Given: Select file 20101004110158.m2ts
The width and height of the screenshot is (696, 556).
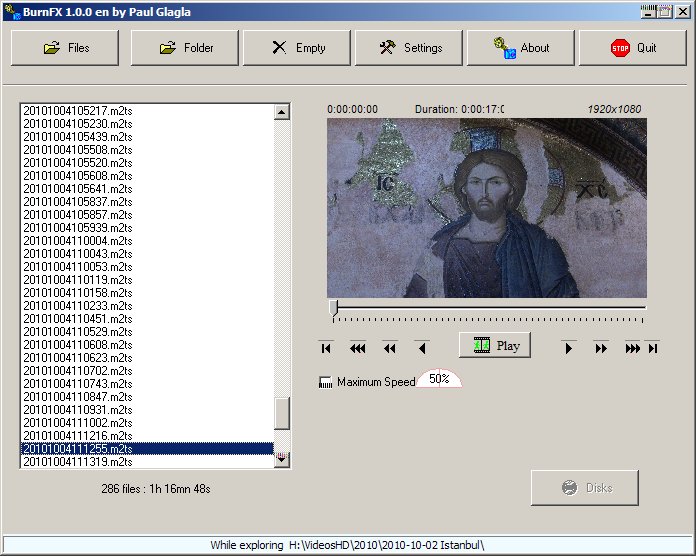Looking at the screenshot, I should click(147, 292).
